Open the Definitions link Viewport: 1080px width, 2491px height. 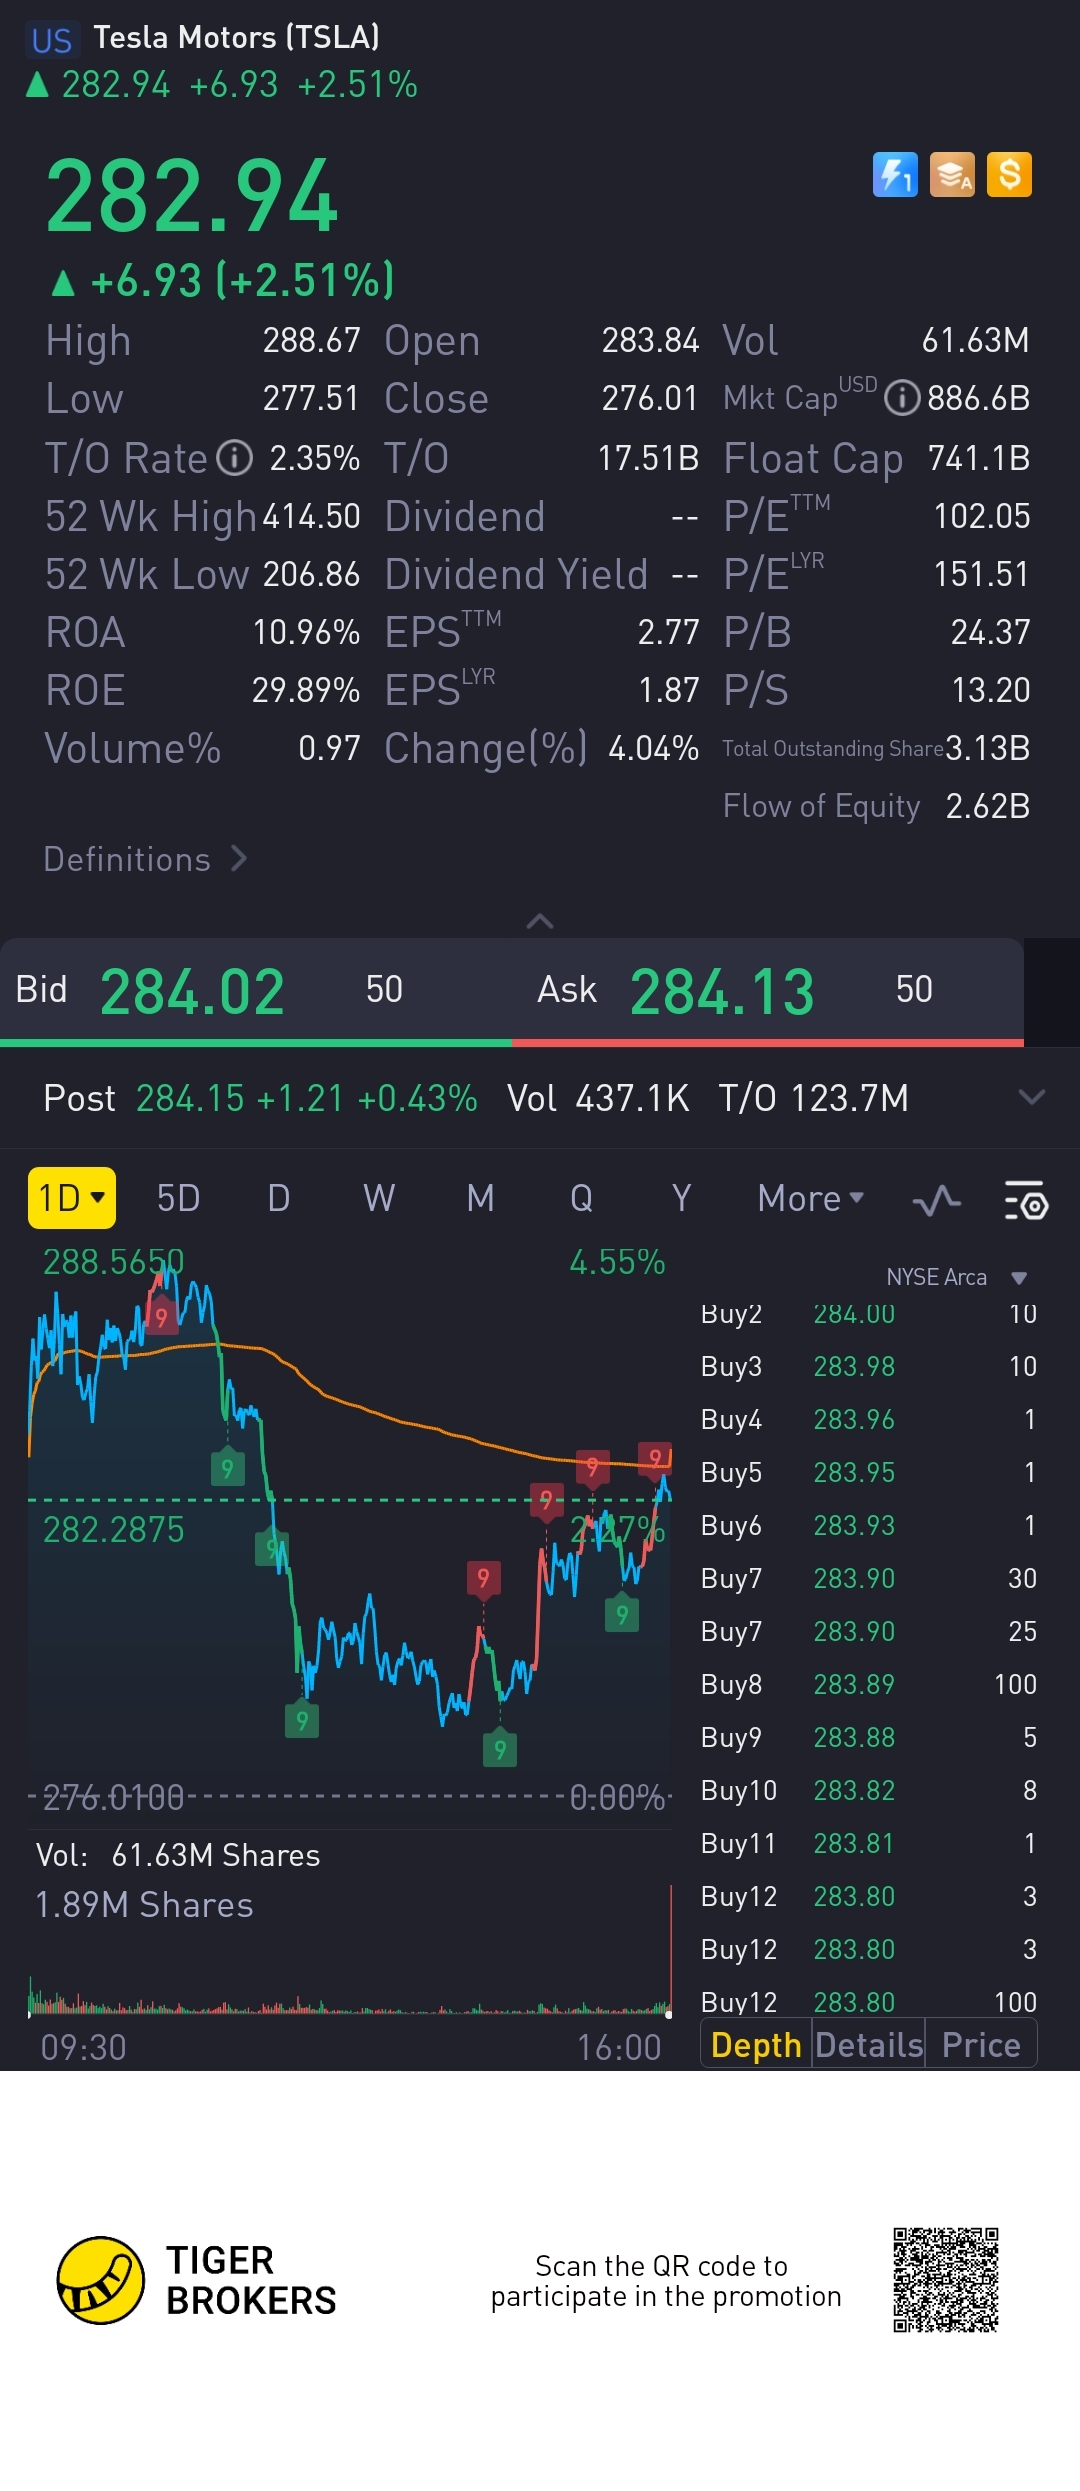pos(145,859)
